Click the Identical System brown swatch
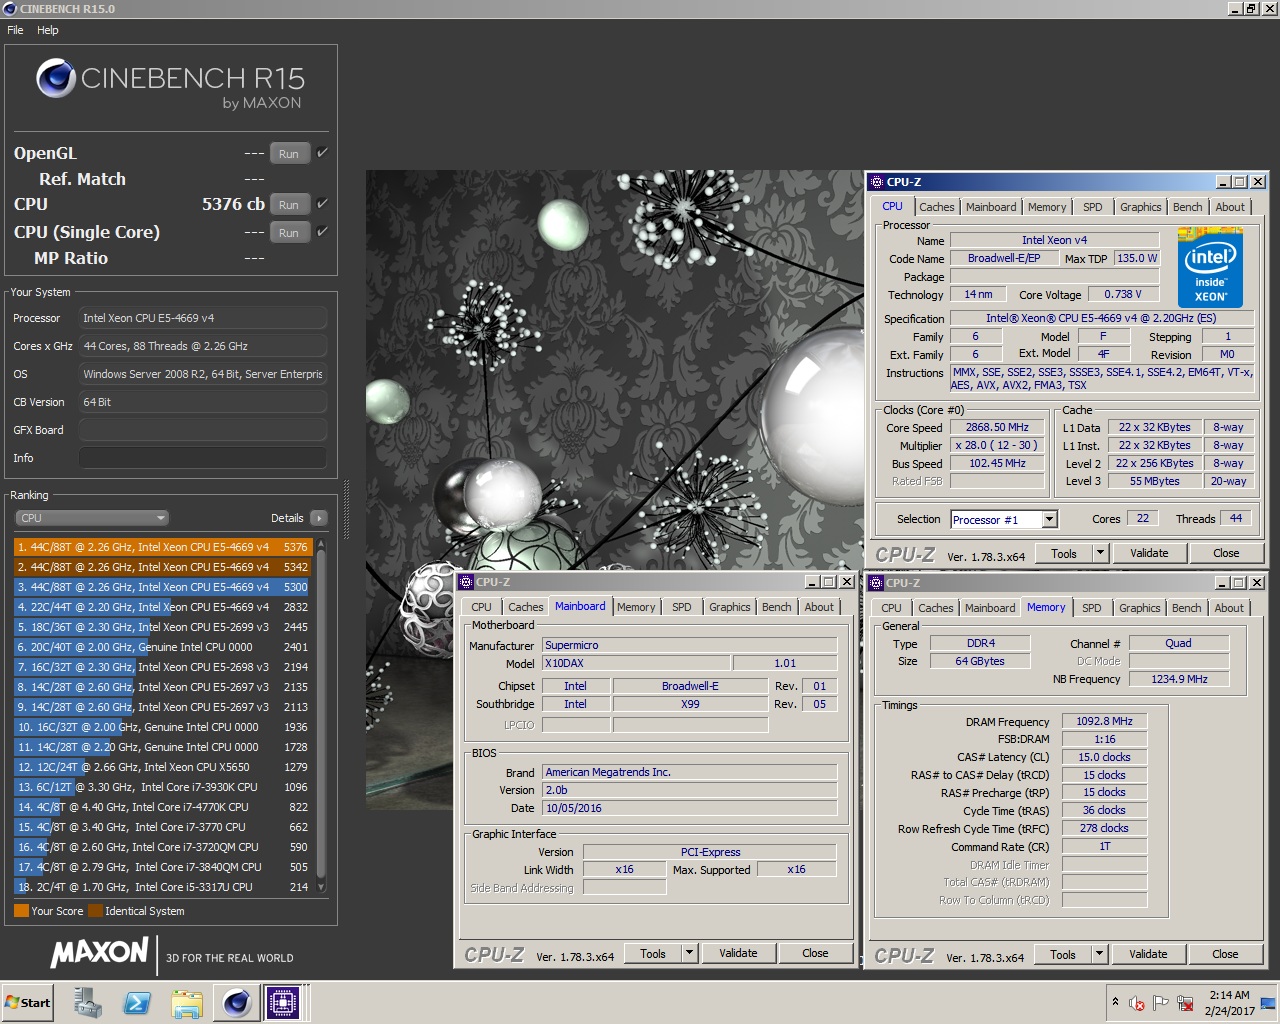 click(95, 911)
